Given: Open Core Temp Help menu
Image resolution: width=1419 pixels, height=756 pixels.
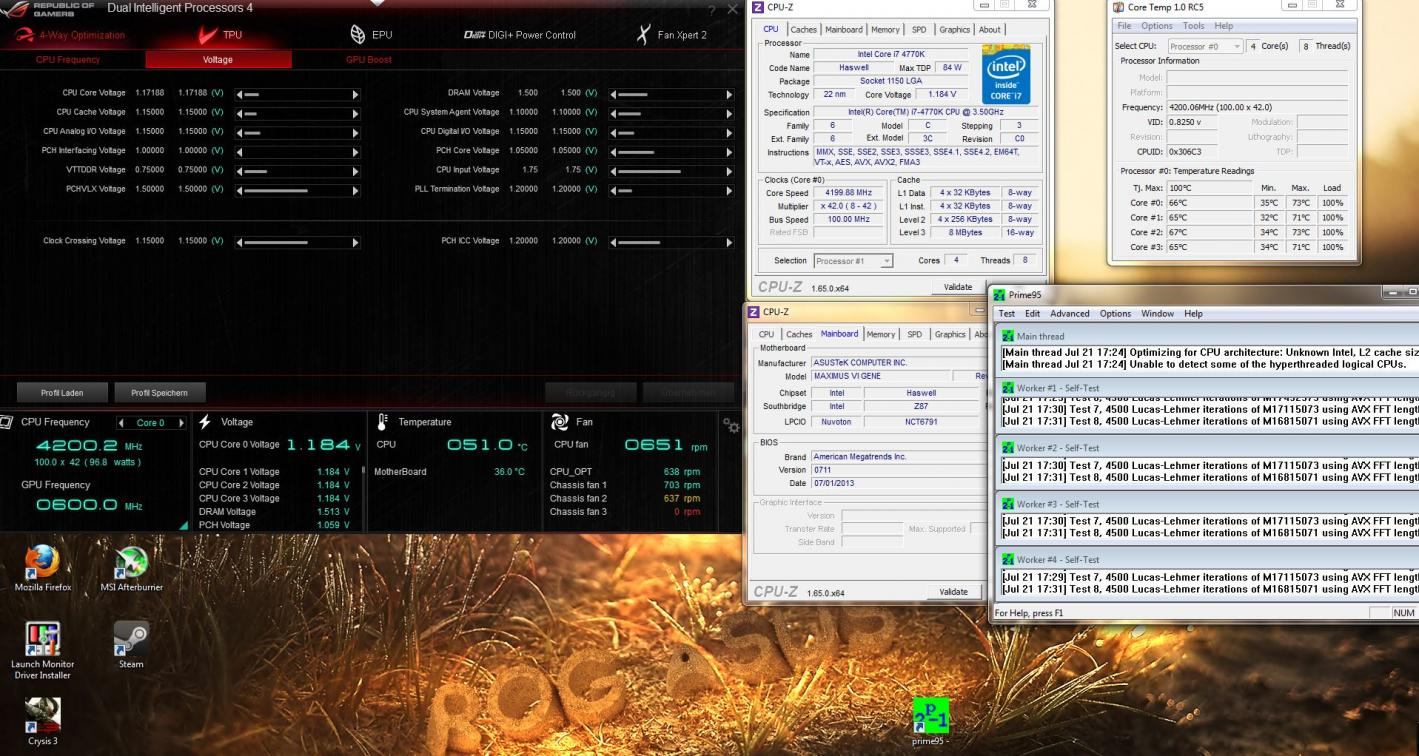Looking at the screenshot, I should tap(1223, 26).
